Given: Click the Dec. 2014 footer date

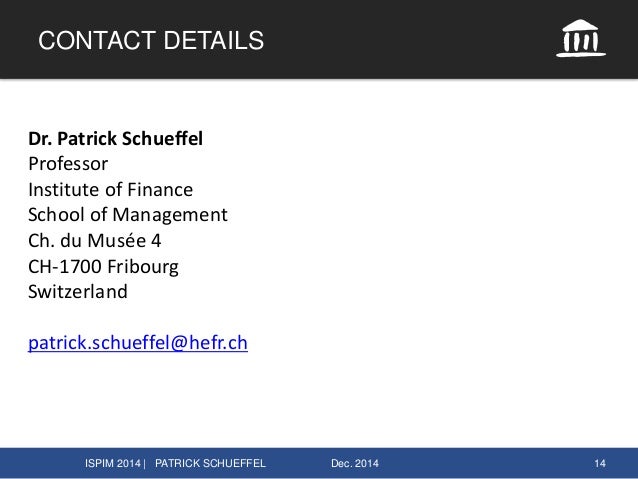Looking at the screenshot, I should tap(354, 463).
